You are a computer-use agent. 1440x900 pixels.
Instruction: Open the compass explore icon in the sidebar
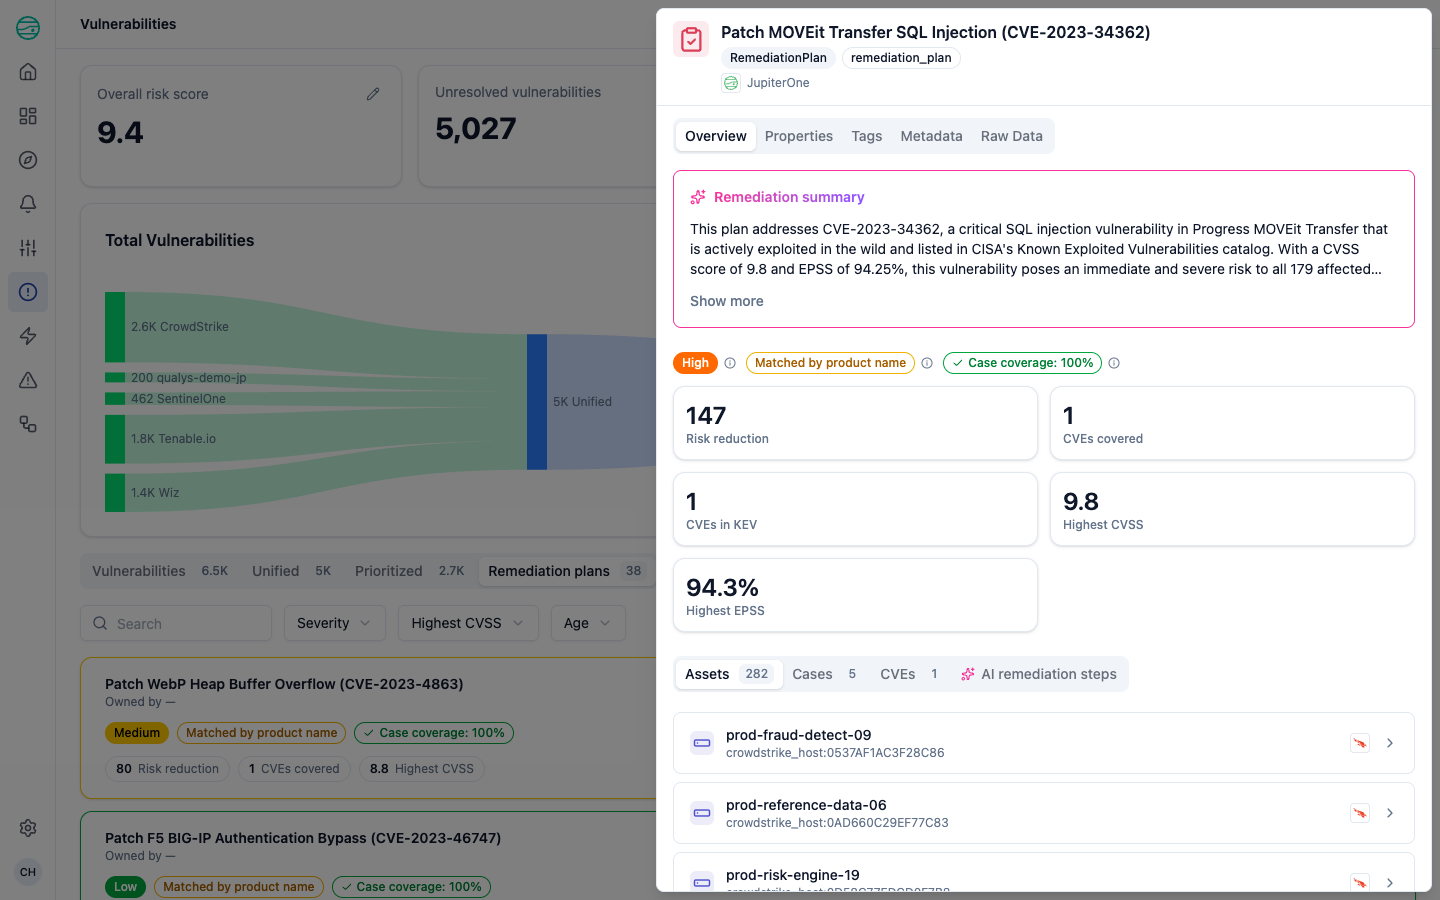pyautogui.click(x=28, y=160)
